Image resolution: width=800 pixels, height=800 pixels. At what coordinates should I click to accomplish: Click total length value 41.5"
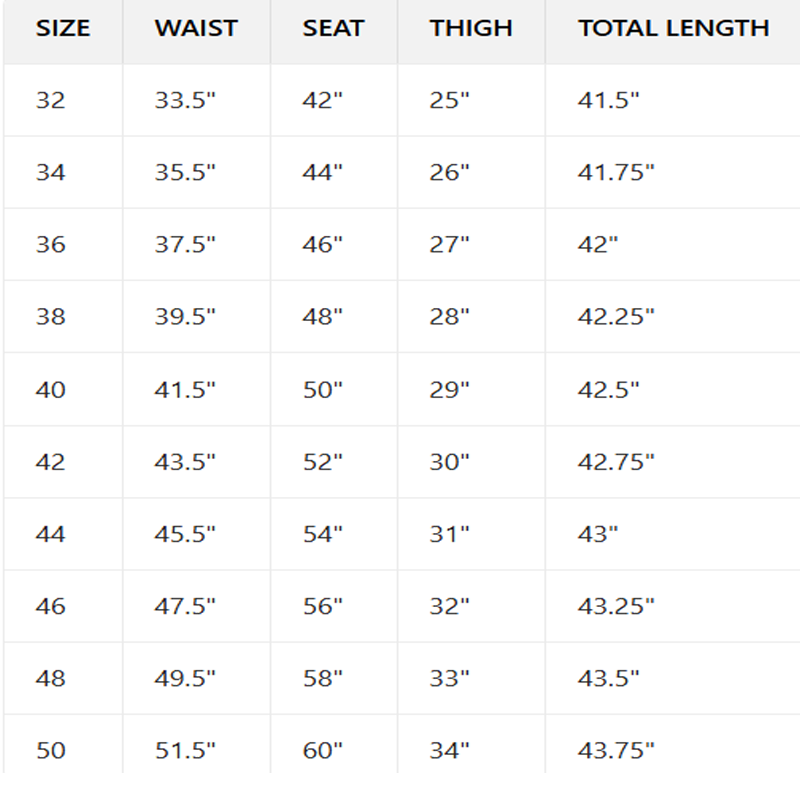608,100
